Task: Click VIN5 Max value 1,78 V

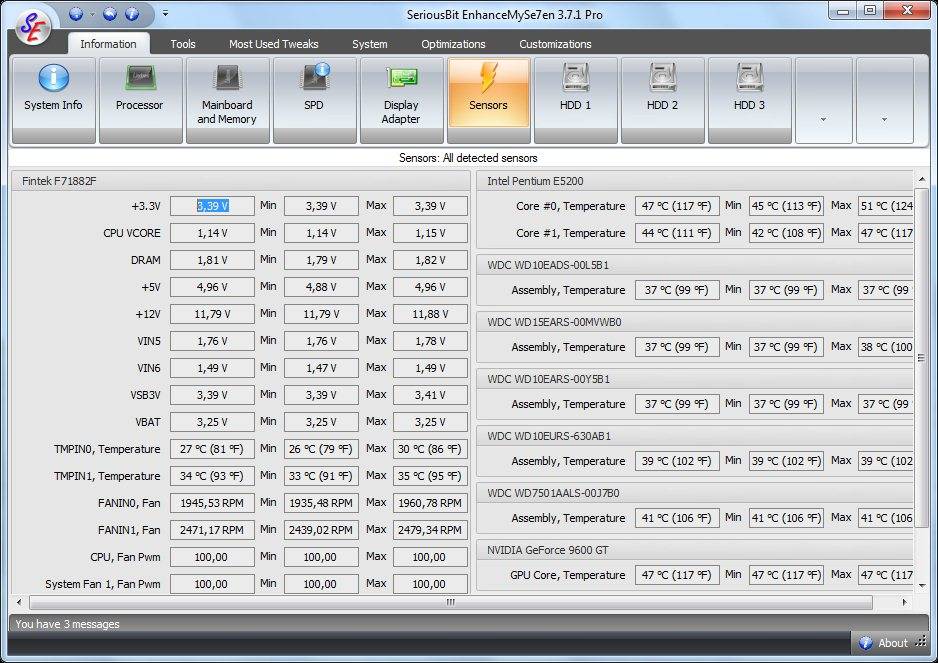Action: [x=430, y=341]
